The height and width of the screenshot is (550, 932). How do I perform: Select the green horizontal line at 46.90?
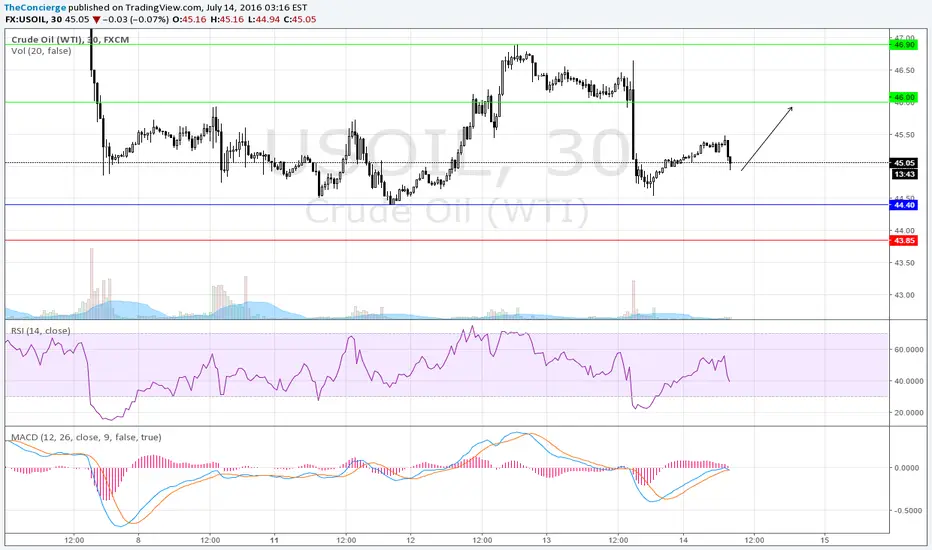(x=447, y=45)
